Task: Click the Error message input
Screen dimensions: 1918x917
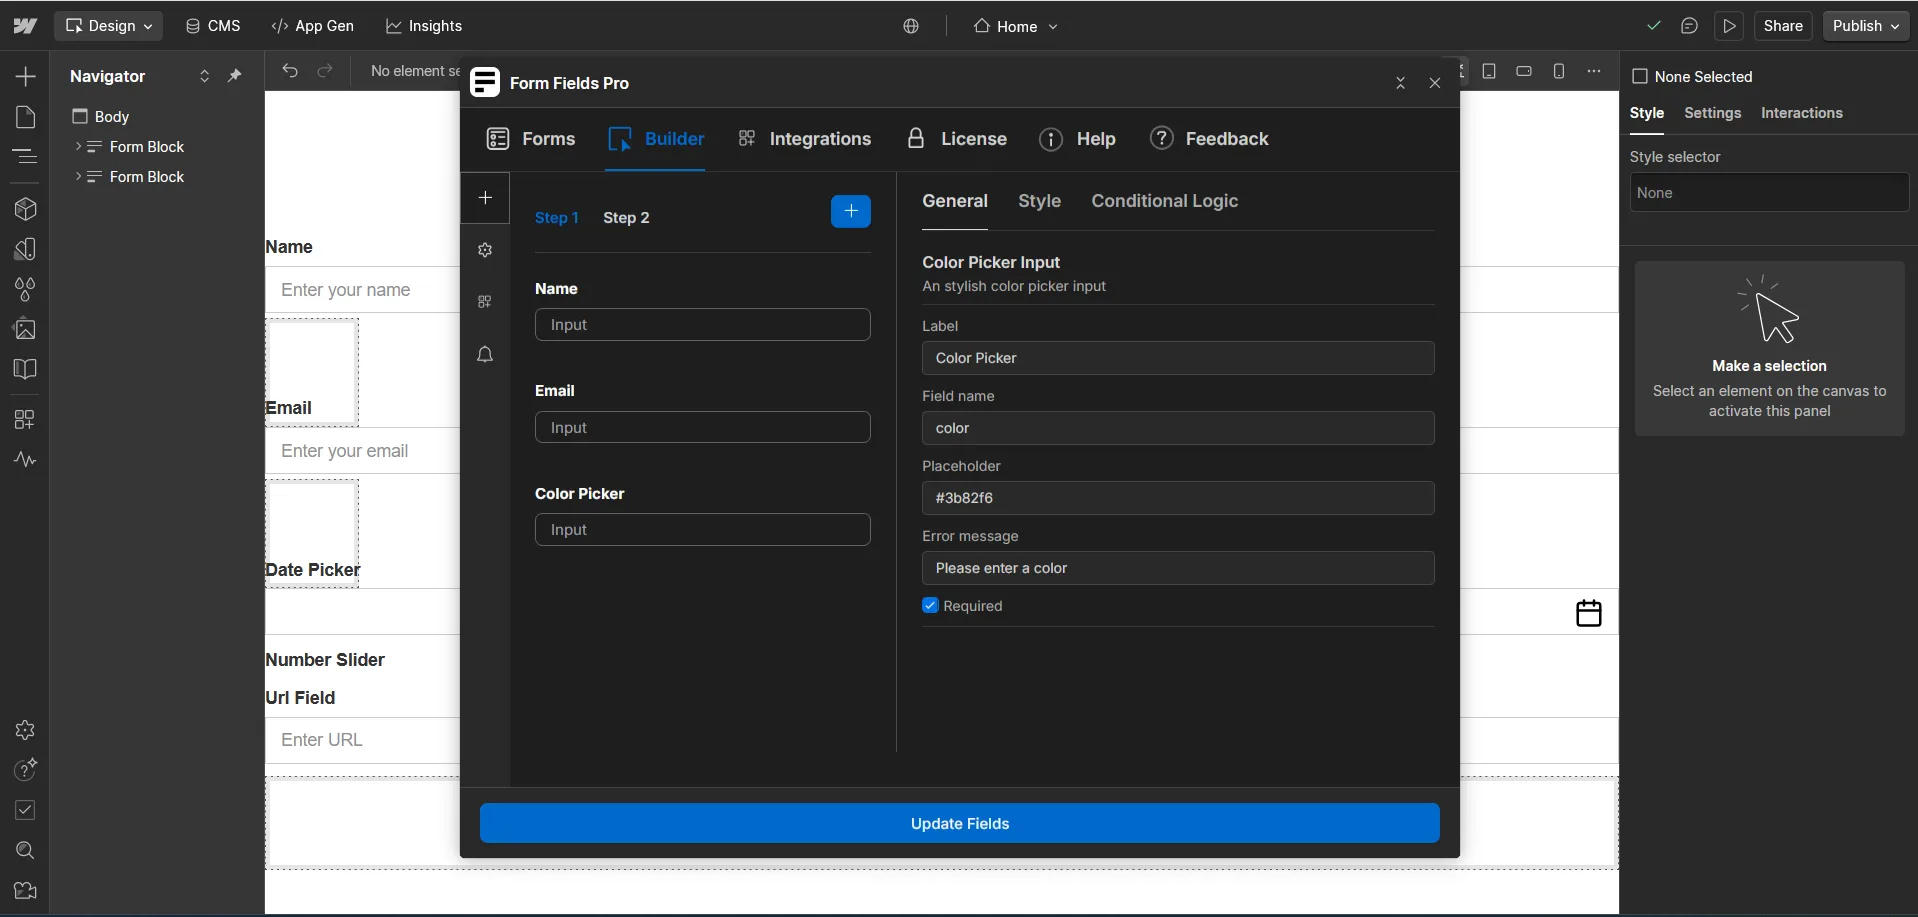Action: 1178,568
